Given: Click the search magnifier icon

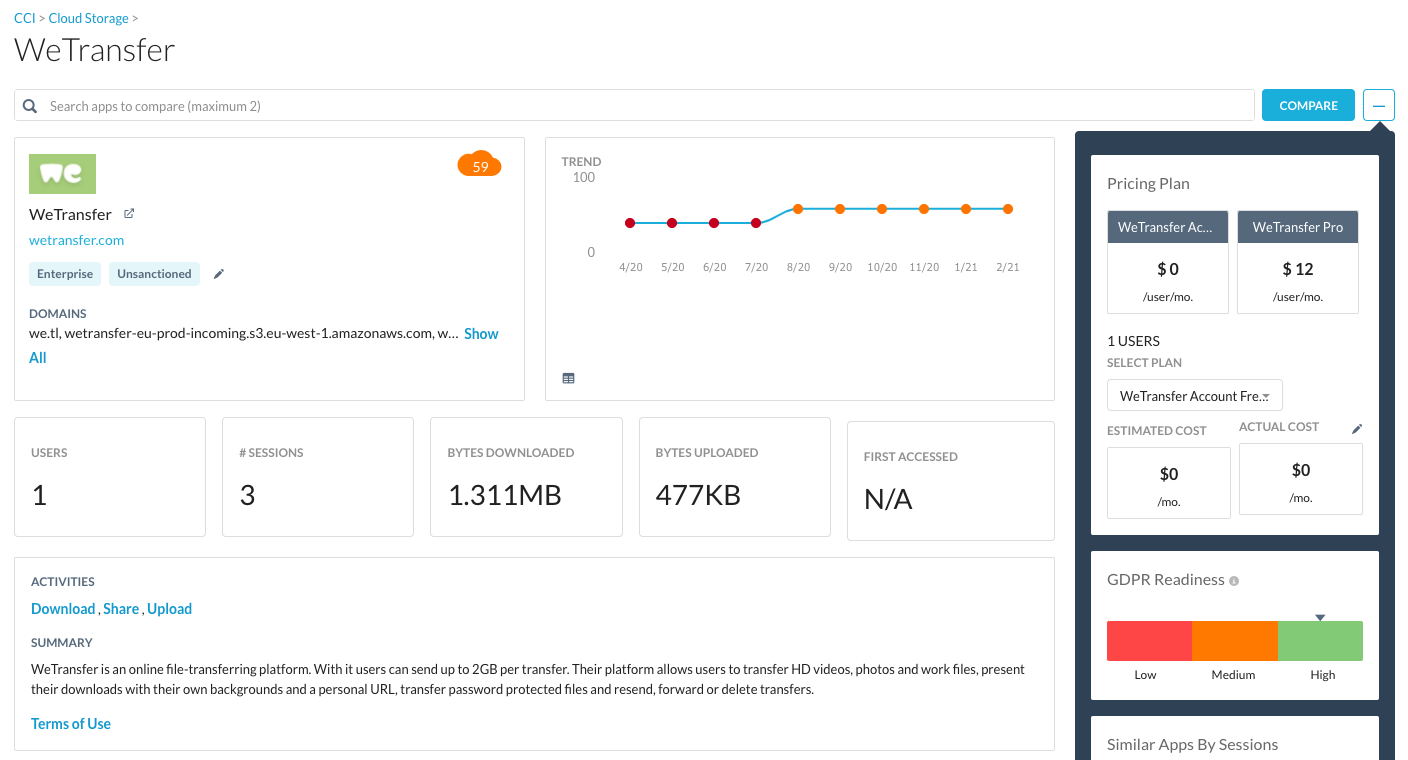Looking at the screenshot, I should pyautogui.click(x=31, y=106).
